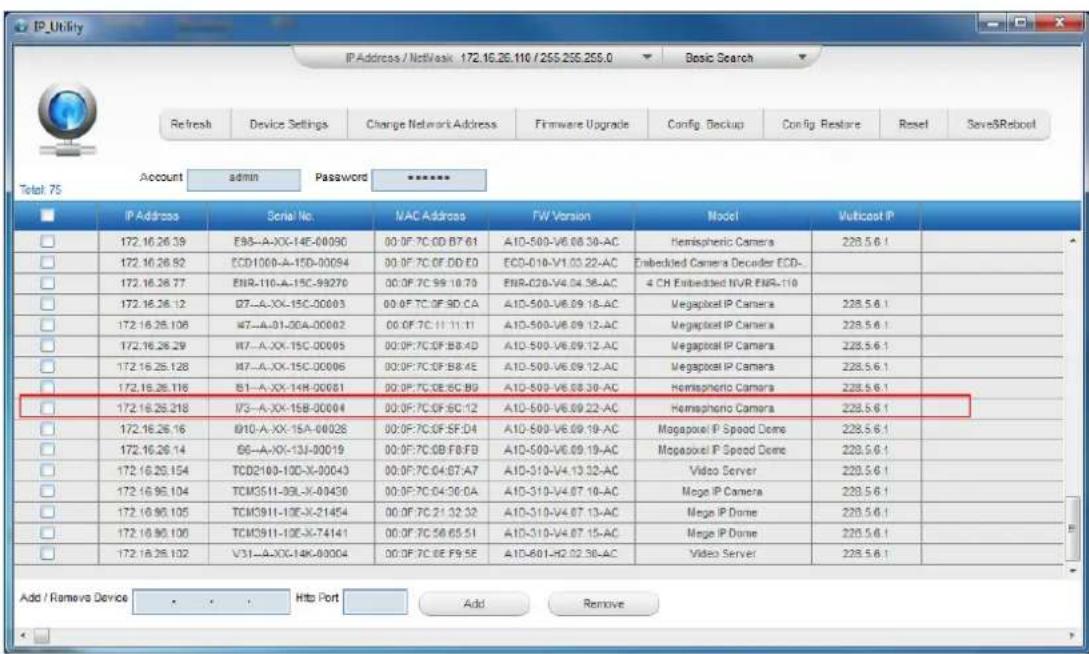
Task: Click serial TCM3911-10E-X-74141
Action: point(290,533)
